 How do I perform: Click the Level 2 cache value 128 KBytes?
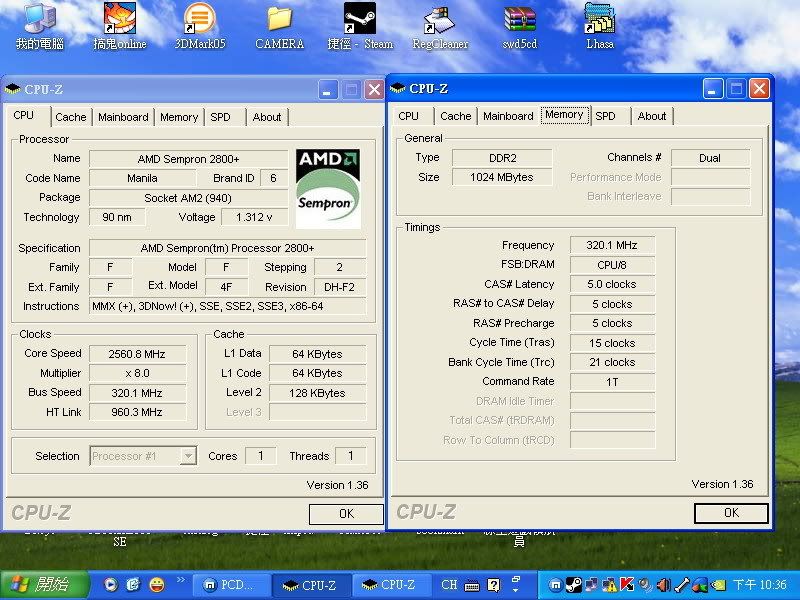point(317,393)
